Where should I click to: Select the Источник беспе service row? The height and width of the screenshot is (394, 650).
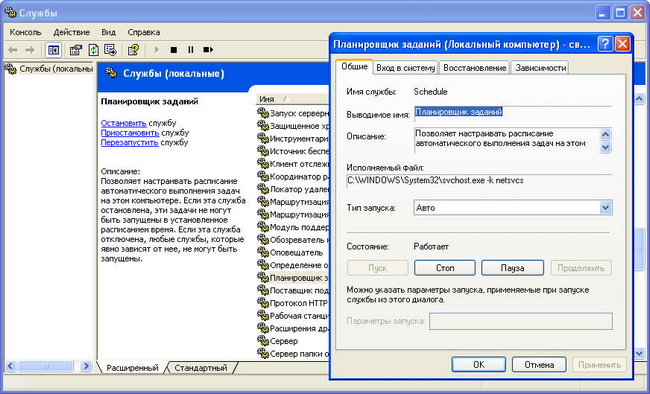[x=293, y=151]
